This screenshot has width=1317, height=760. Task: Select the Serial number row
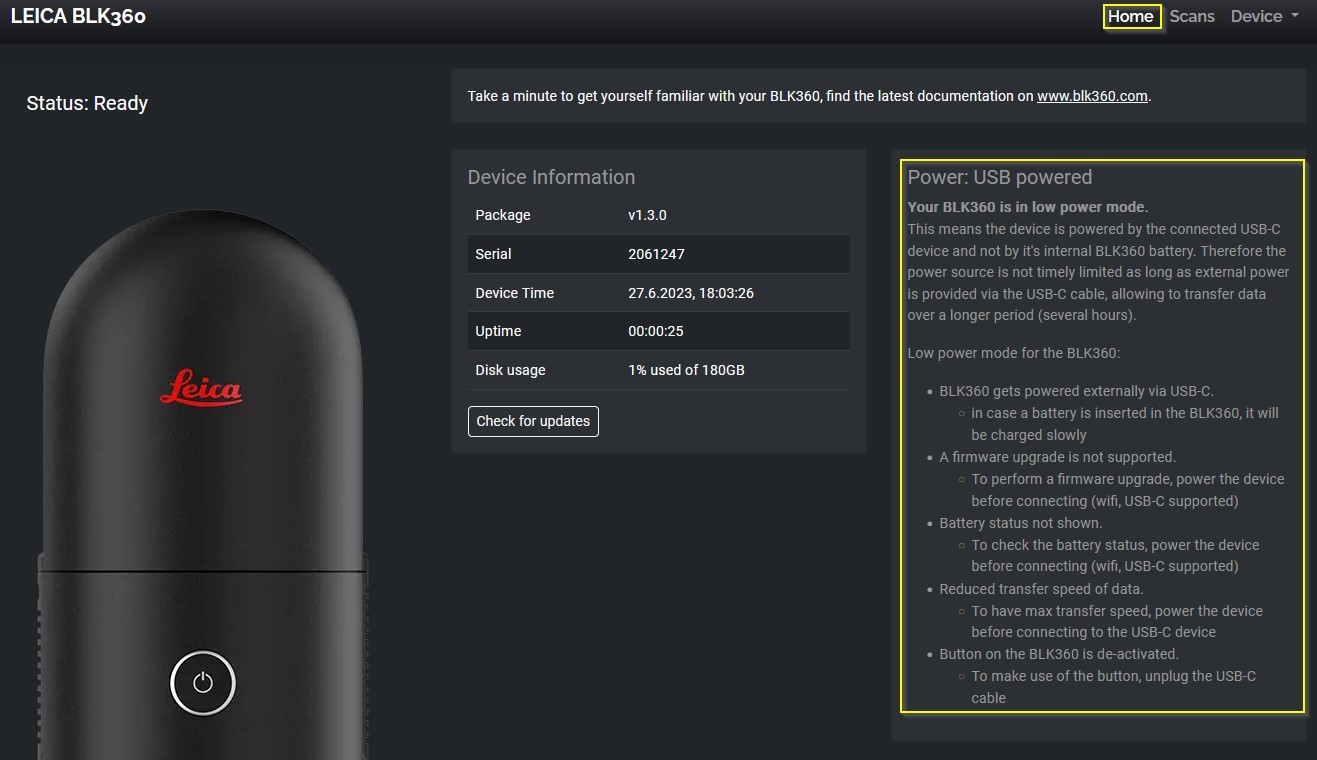pyautogui.click(x=659, y=254)
